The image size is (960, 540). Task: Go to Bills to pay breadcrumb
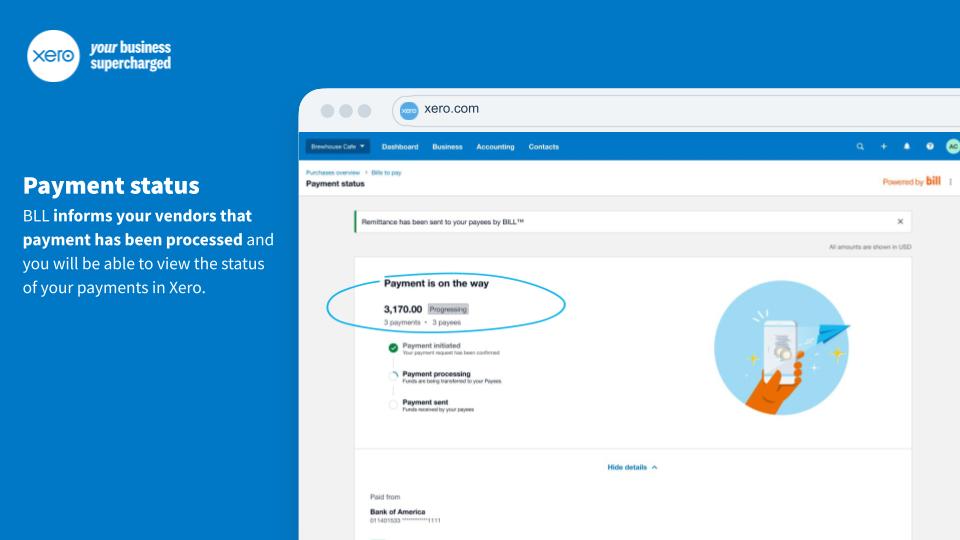[386, 173]
